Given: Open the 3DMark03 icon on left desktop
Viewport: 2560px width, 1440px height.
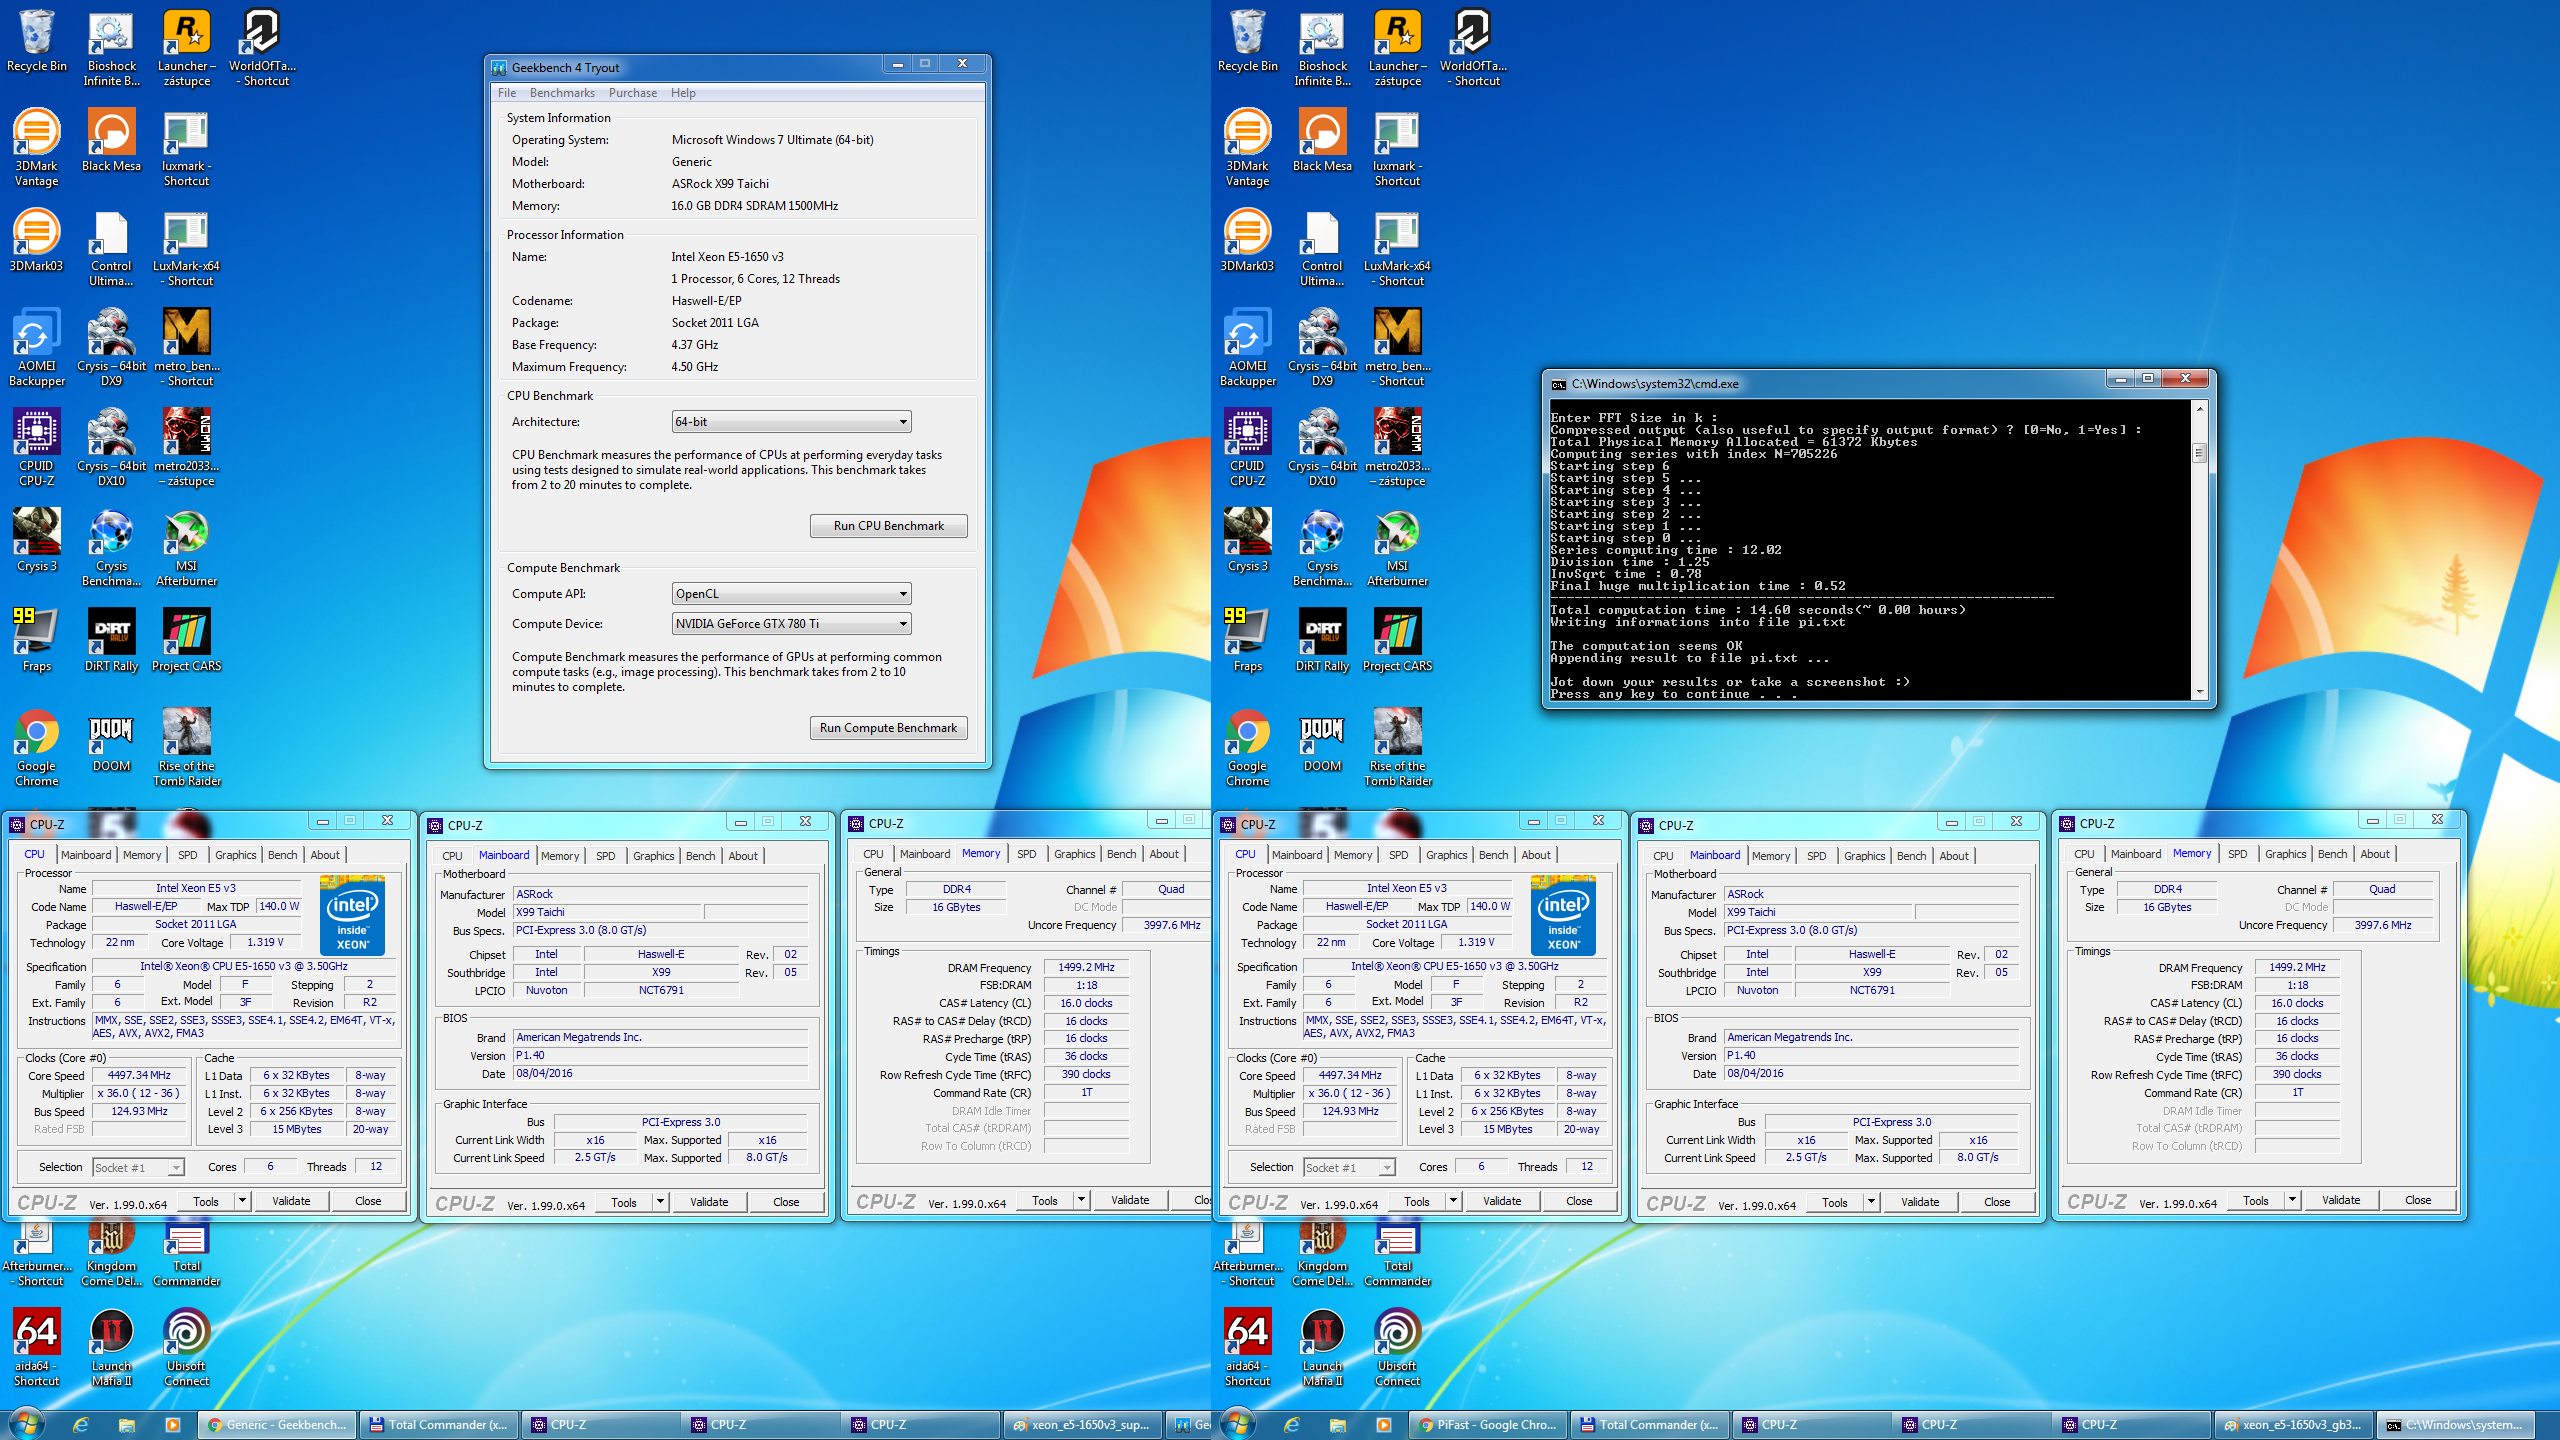Looking at the screenshot, I should click(x=36, y=241).
